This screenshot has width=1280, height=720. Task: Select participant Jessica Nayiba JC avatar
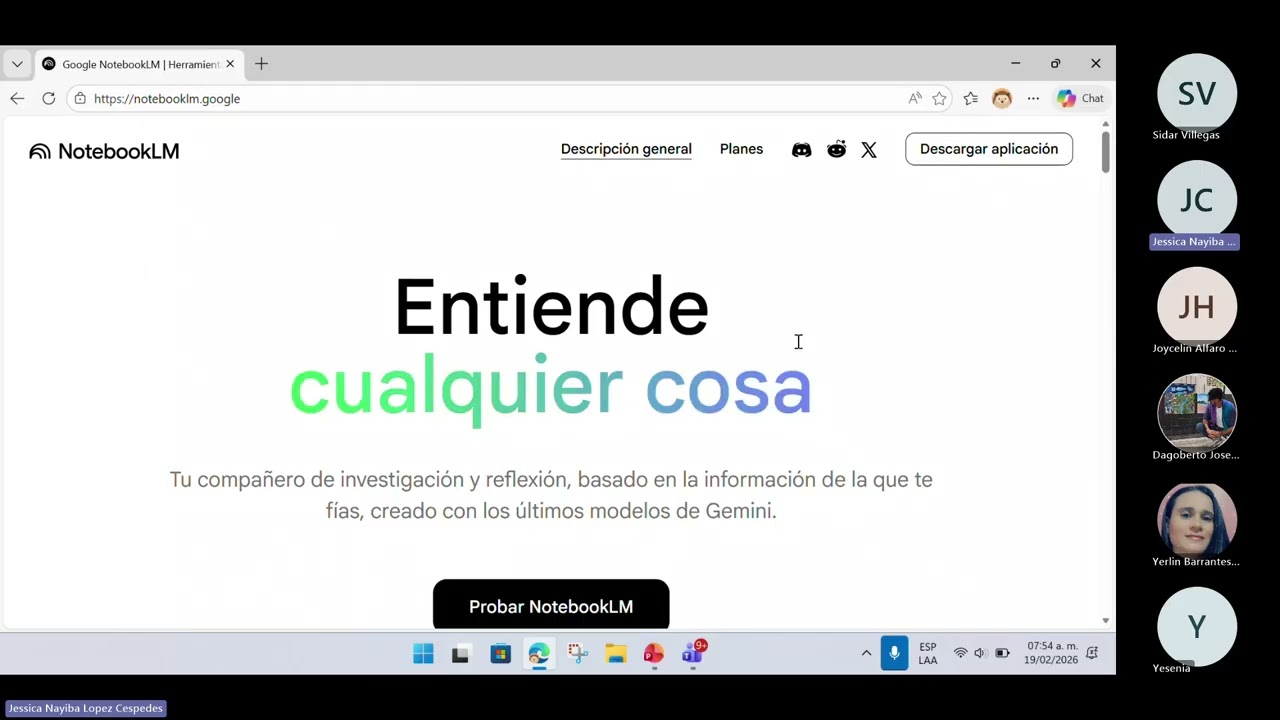pos(1197,200)
